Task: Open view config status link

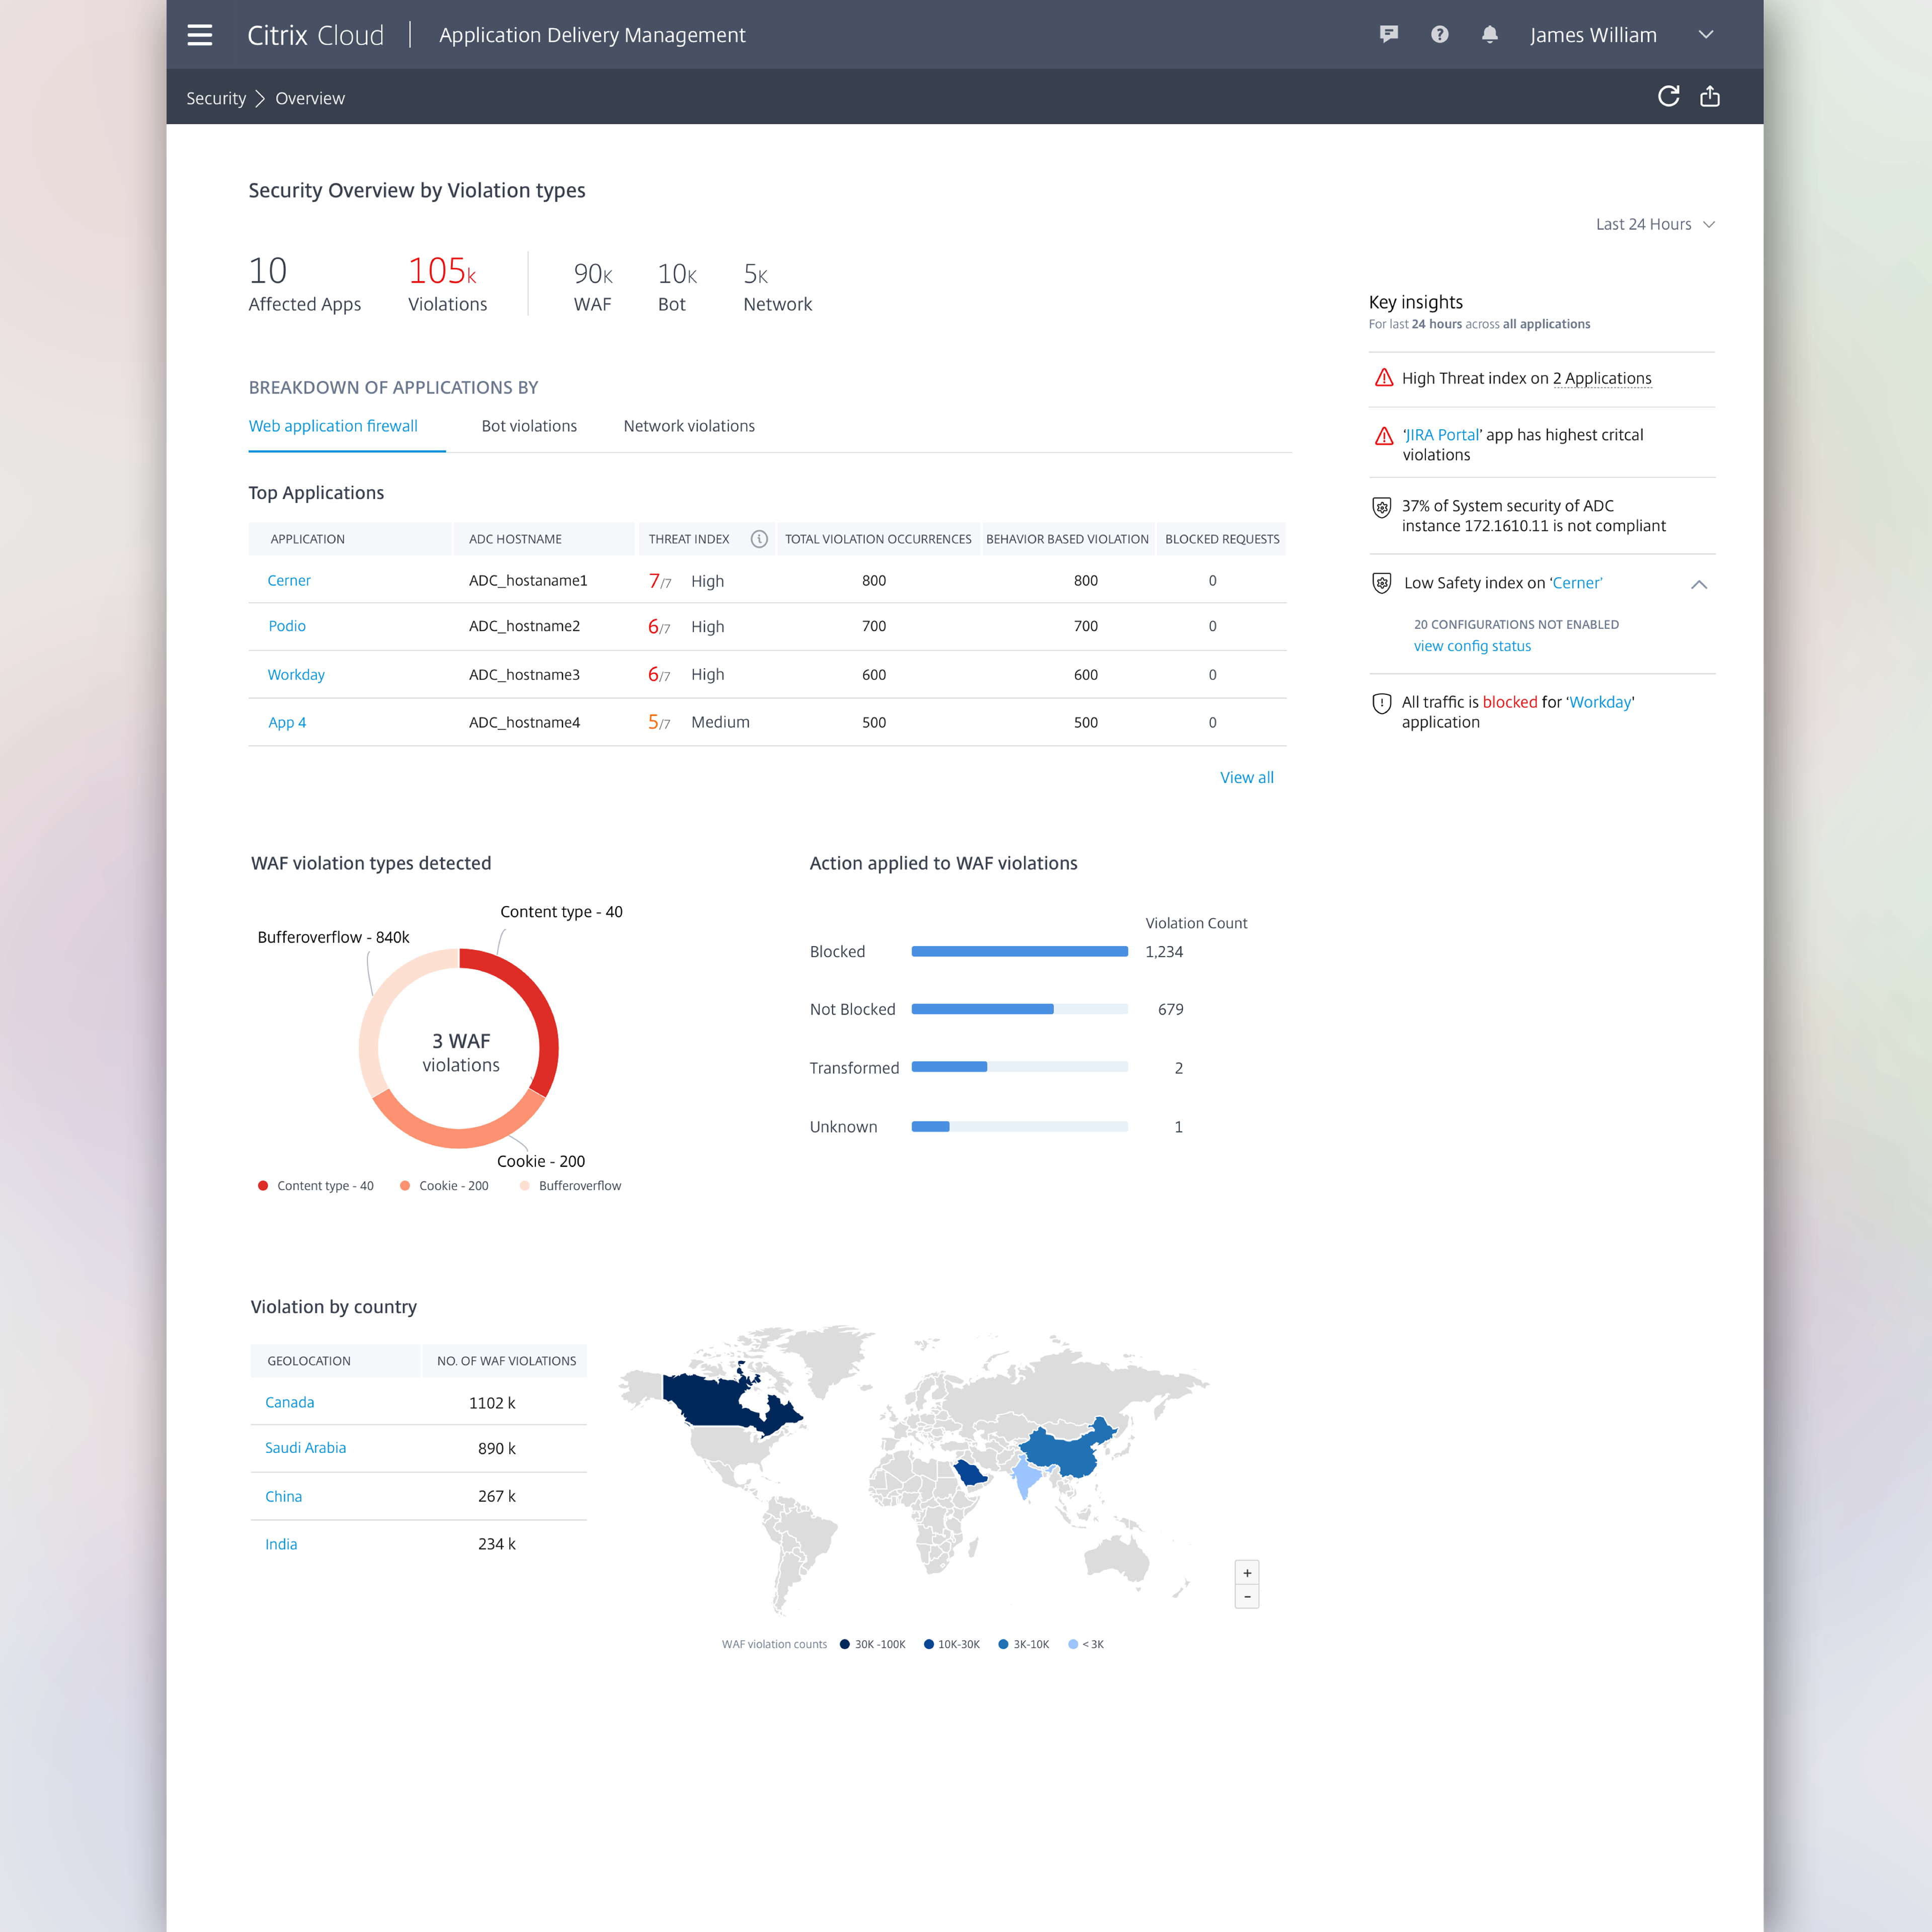Action: tap(1472, 646)
